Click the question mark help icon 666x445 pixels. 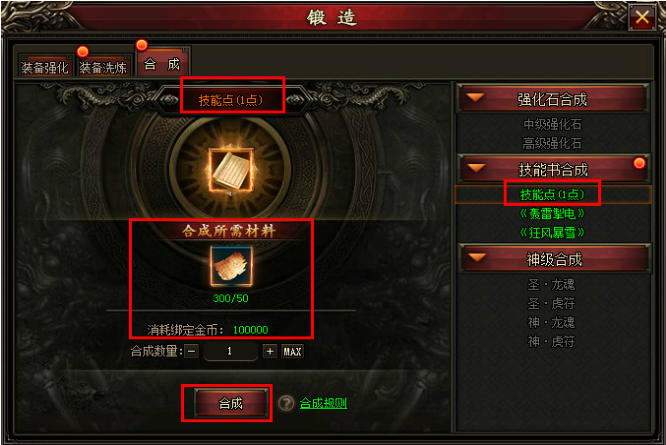click(286, 403)
